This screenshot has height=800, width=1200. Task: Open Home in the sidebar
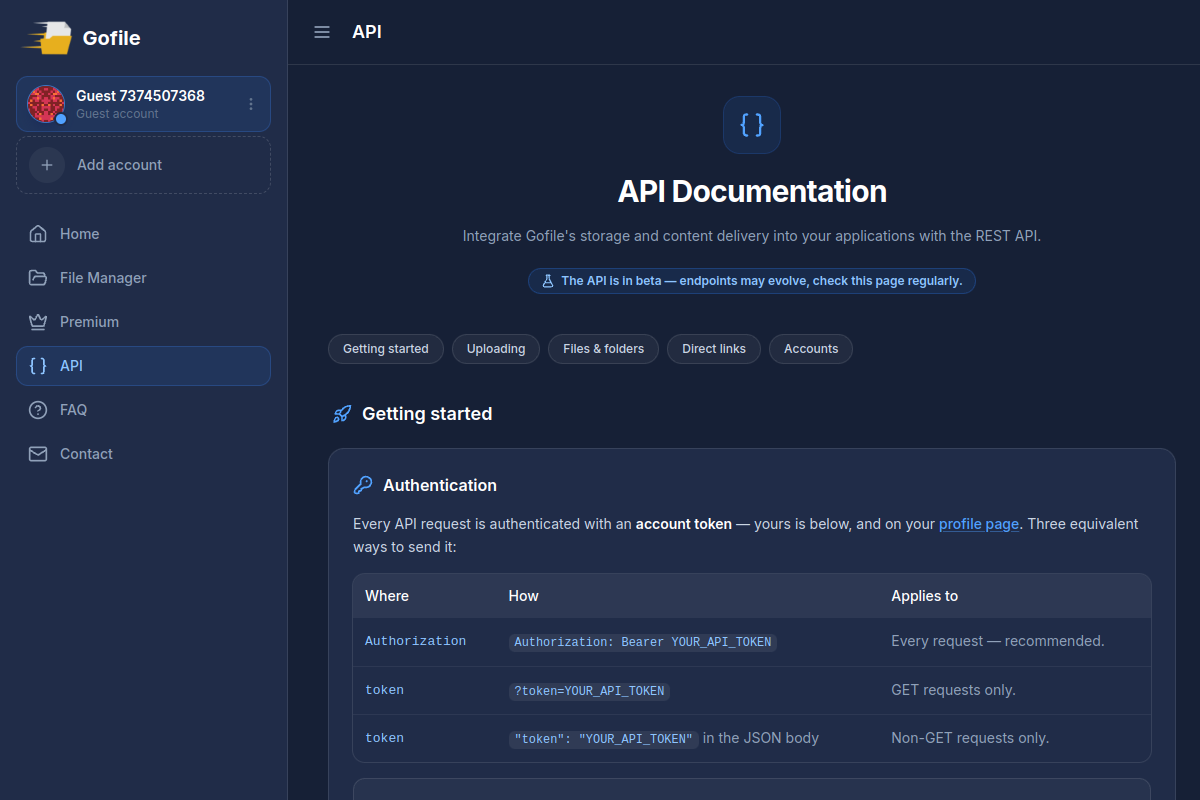point(143,234)
